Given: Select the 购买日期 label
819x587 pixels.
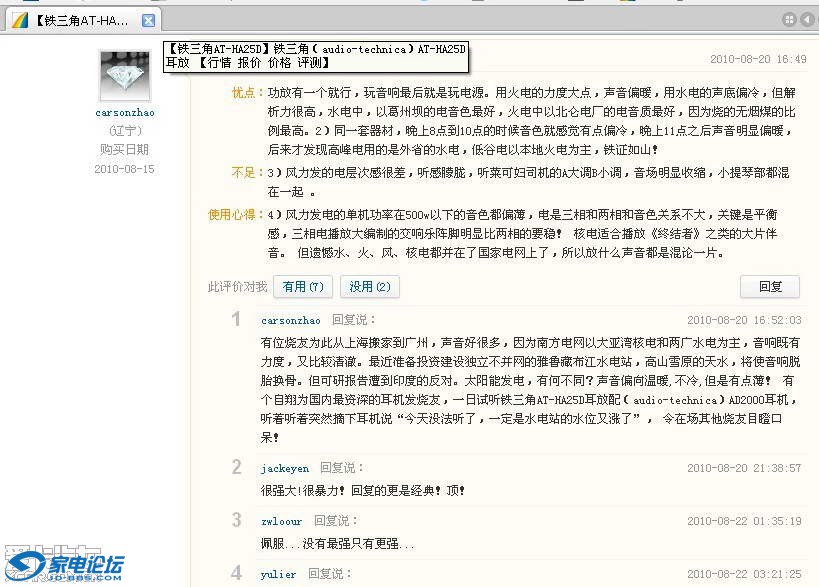Looking at the screenshot, I should click(124, 150).
